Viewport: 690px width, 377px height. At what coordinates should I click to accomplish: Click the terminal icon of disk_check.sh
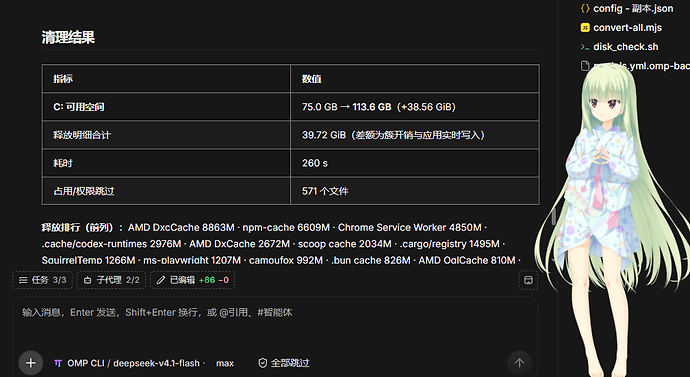click(585, 47)
